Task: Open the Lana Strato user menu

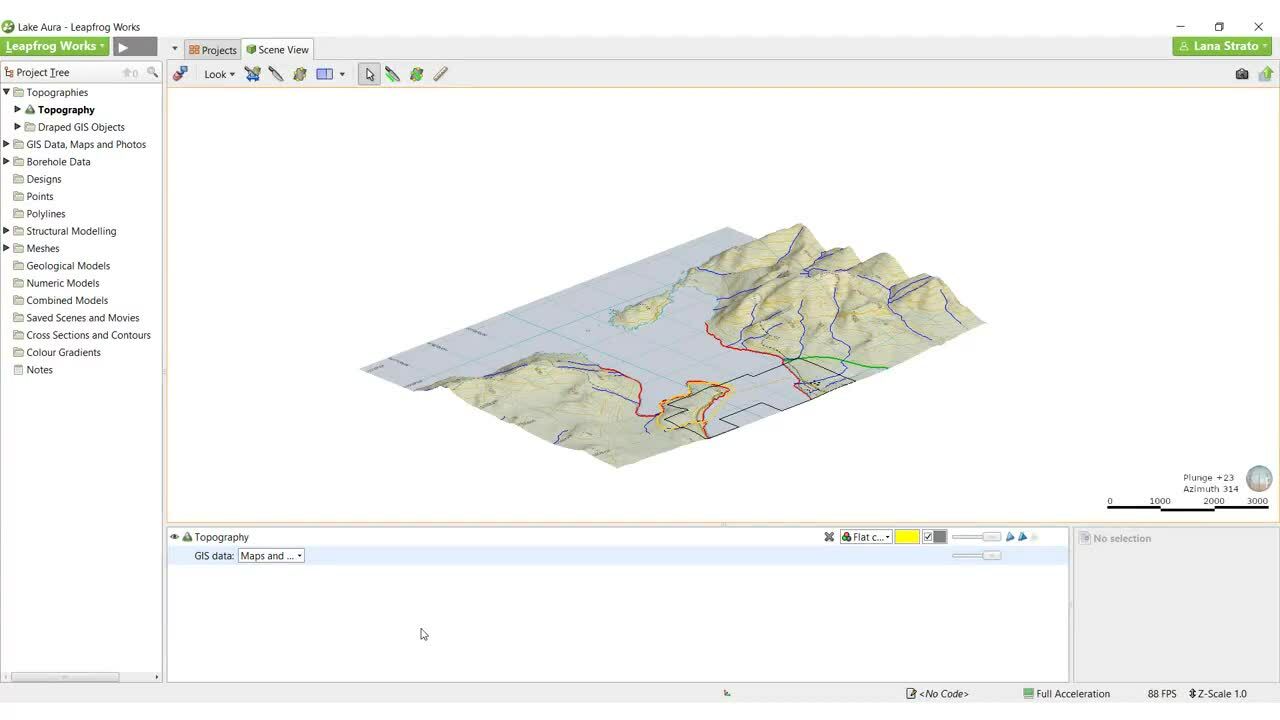Action: [x=1223, y=46]
